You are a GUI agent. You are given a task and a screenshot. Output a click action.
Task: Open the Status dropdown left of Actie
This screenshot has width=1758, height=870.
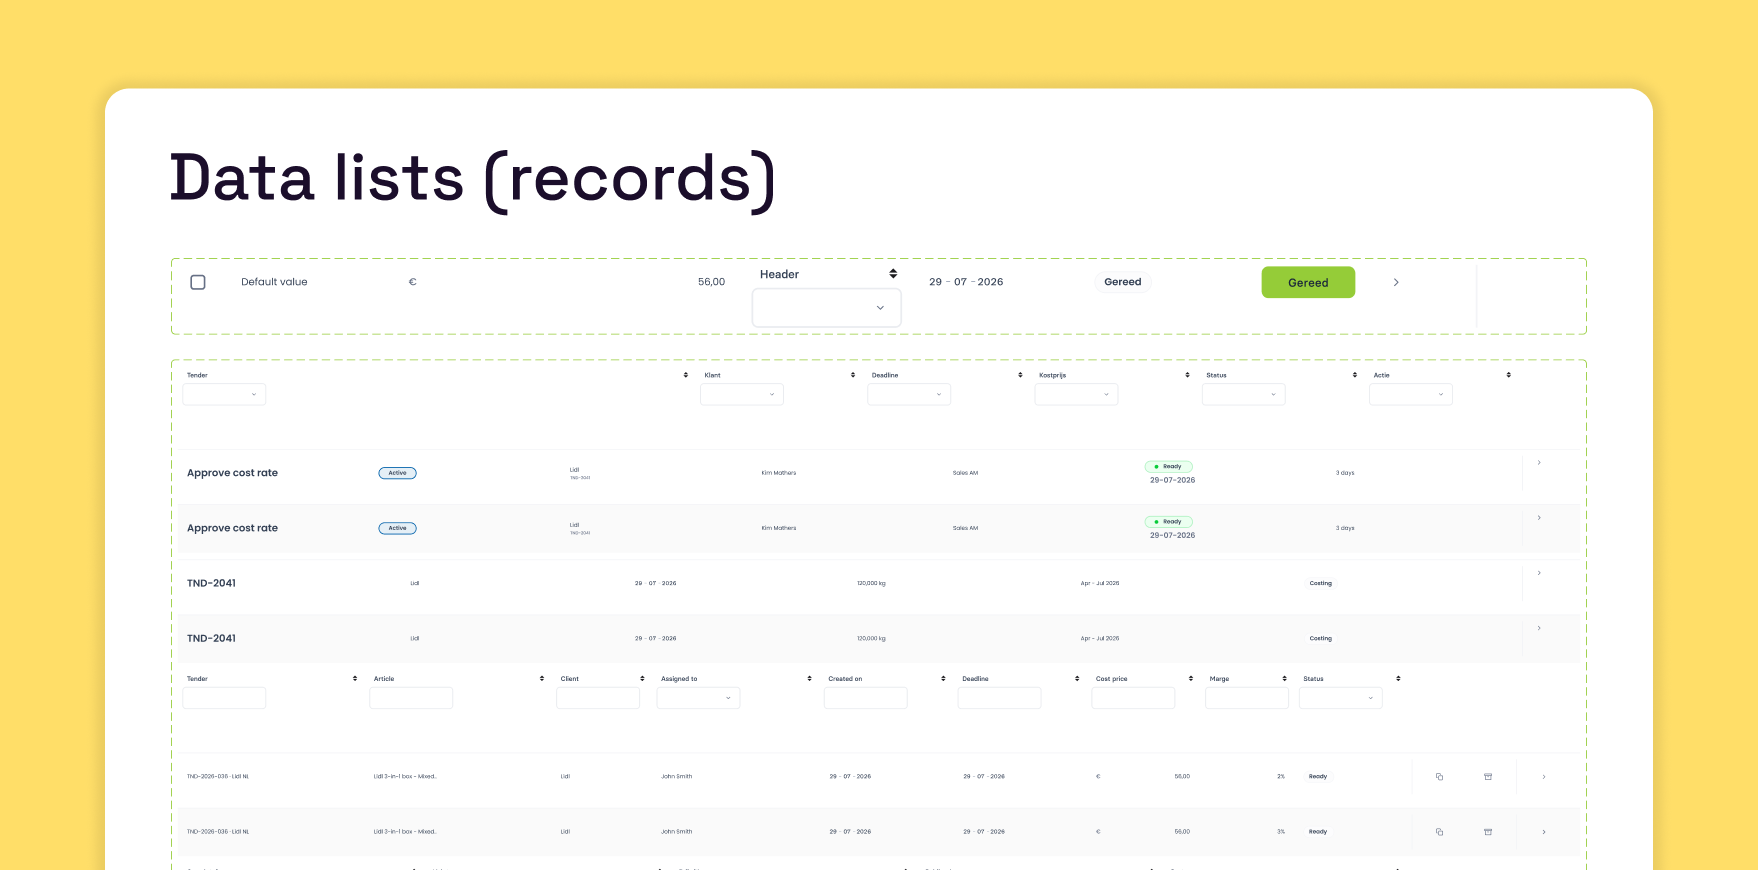coord(1243,394)
